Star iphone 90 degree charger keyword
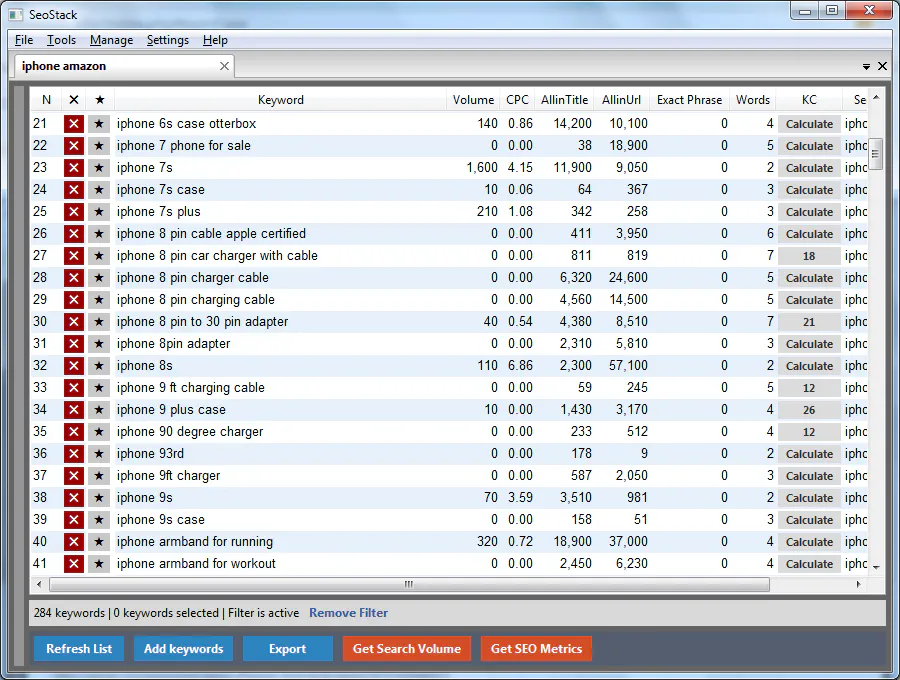Image resolution: width=900 pixels, height=680 pixels. coord(99,432)
